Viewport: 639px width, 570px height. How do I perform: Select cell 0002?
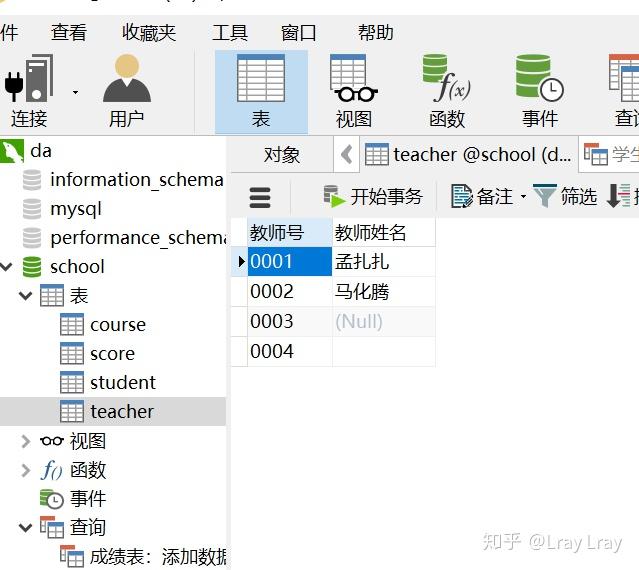click(x=290, y=292)
